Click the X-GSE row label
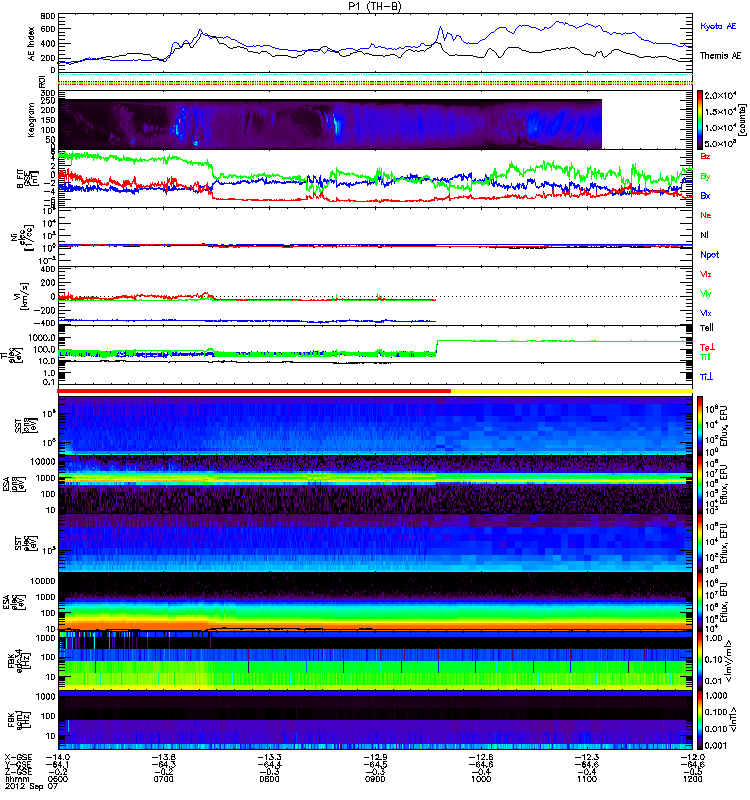Image resolution: width=750 pixels, height=800 pixels. 18,757
